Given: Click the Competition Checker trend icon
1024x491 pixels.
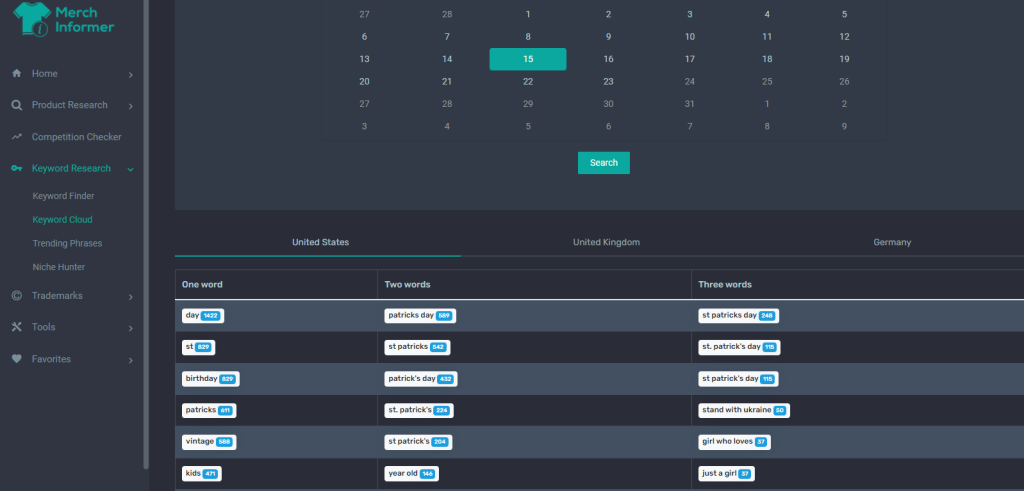Looking at the screenshot, I should pyautogui.click(x=17, y=137).
